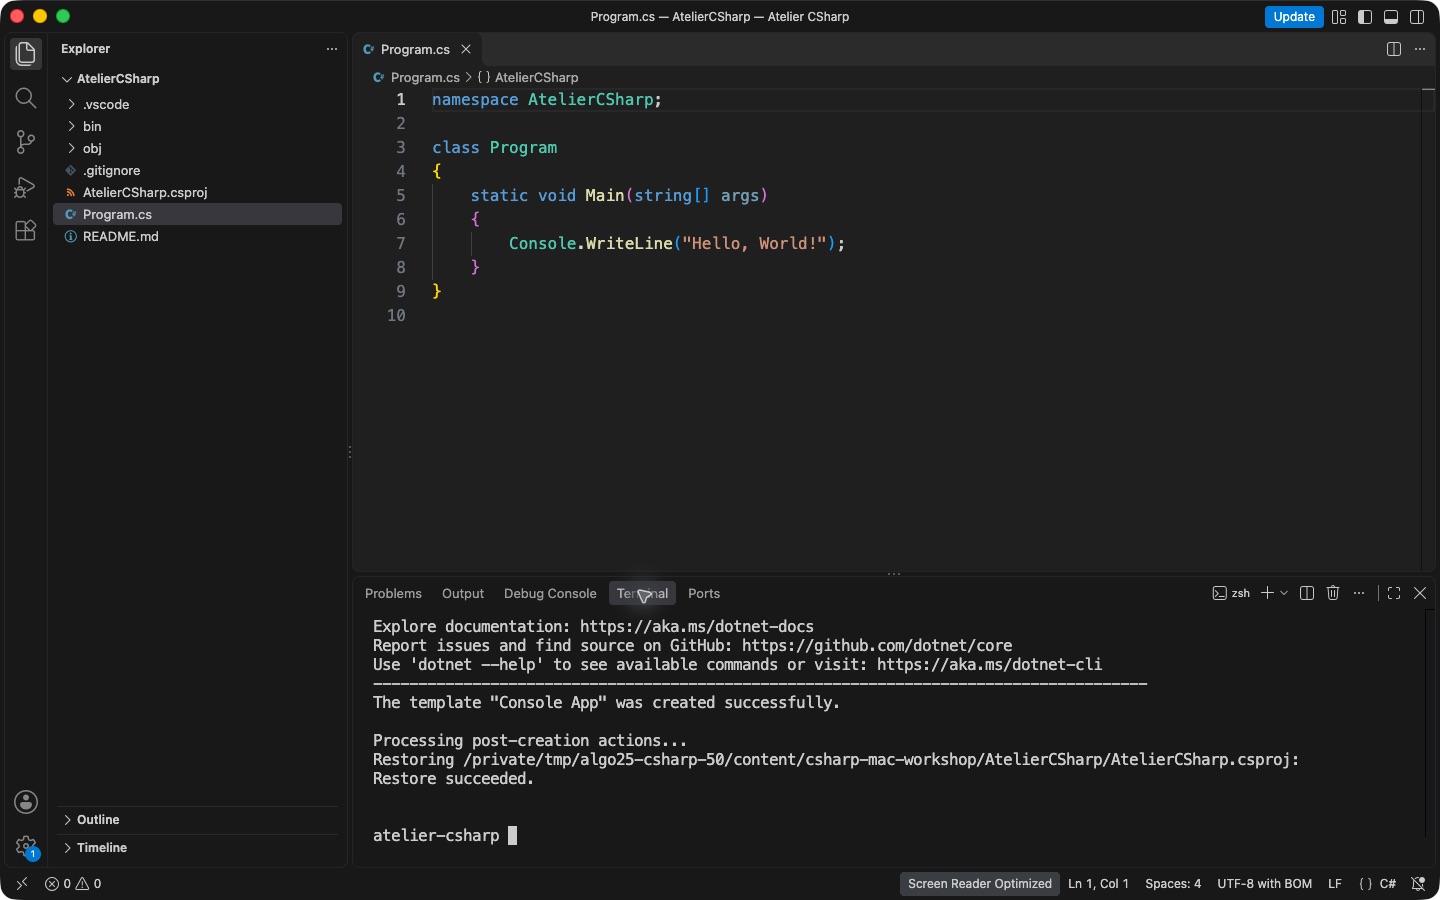Open the Explorer view in activity bar

click(x=26, y=54)
